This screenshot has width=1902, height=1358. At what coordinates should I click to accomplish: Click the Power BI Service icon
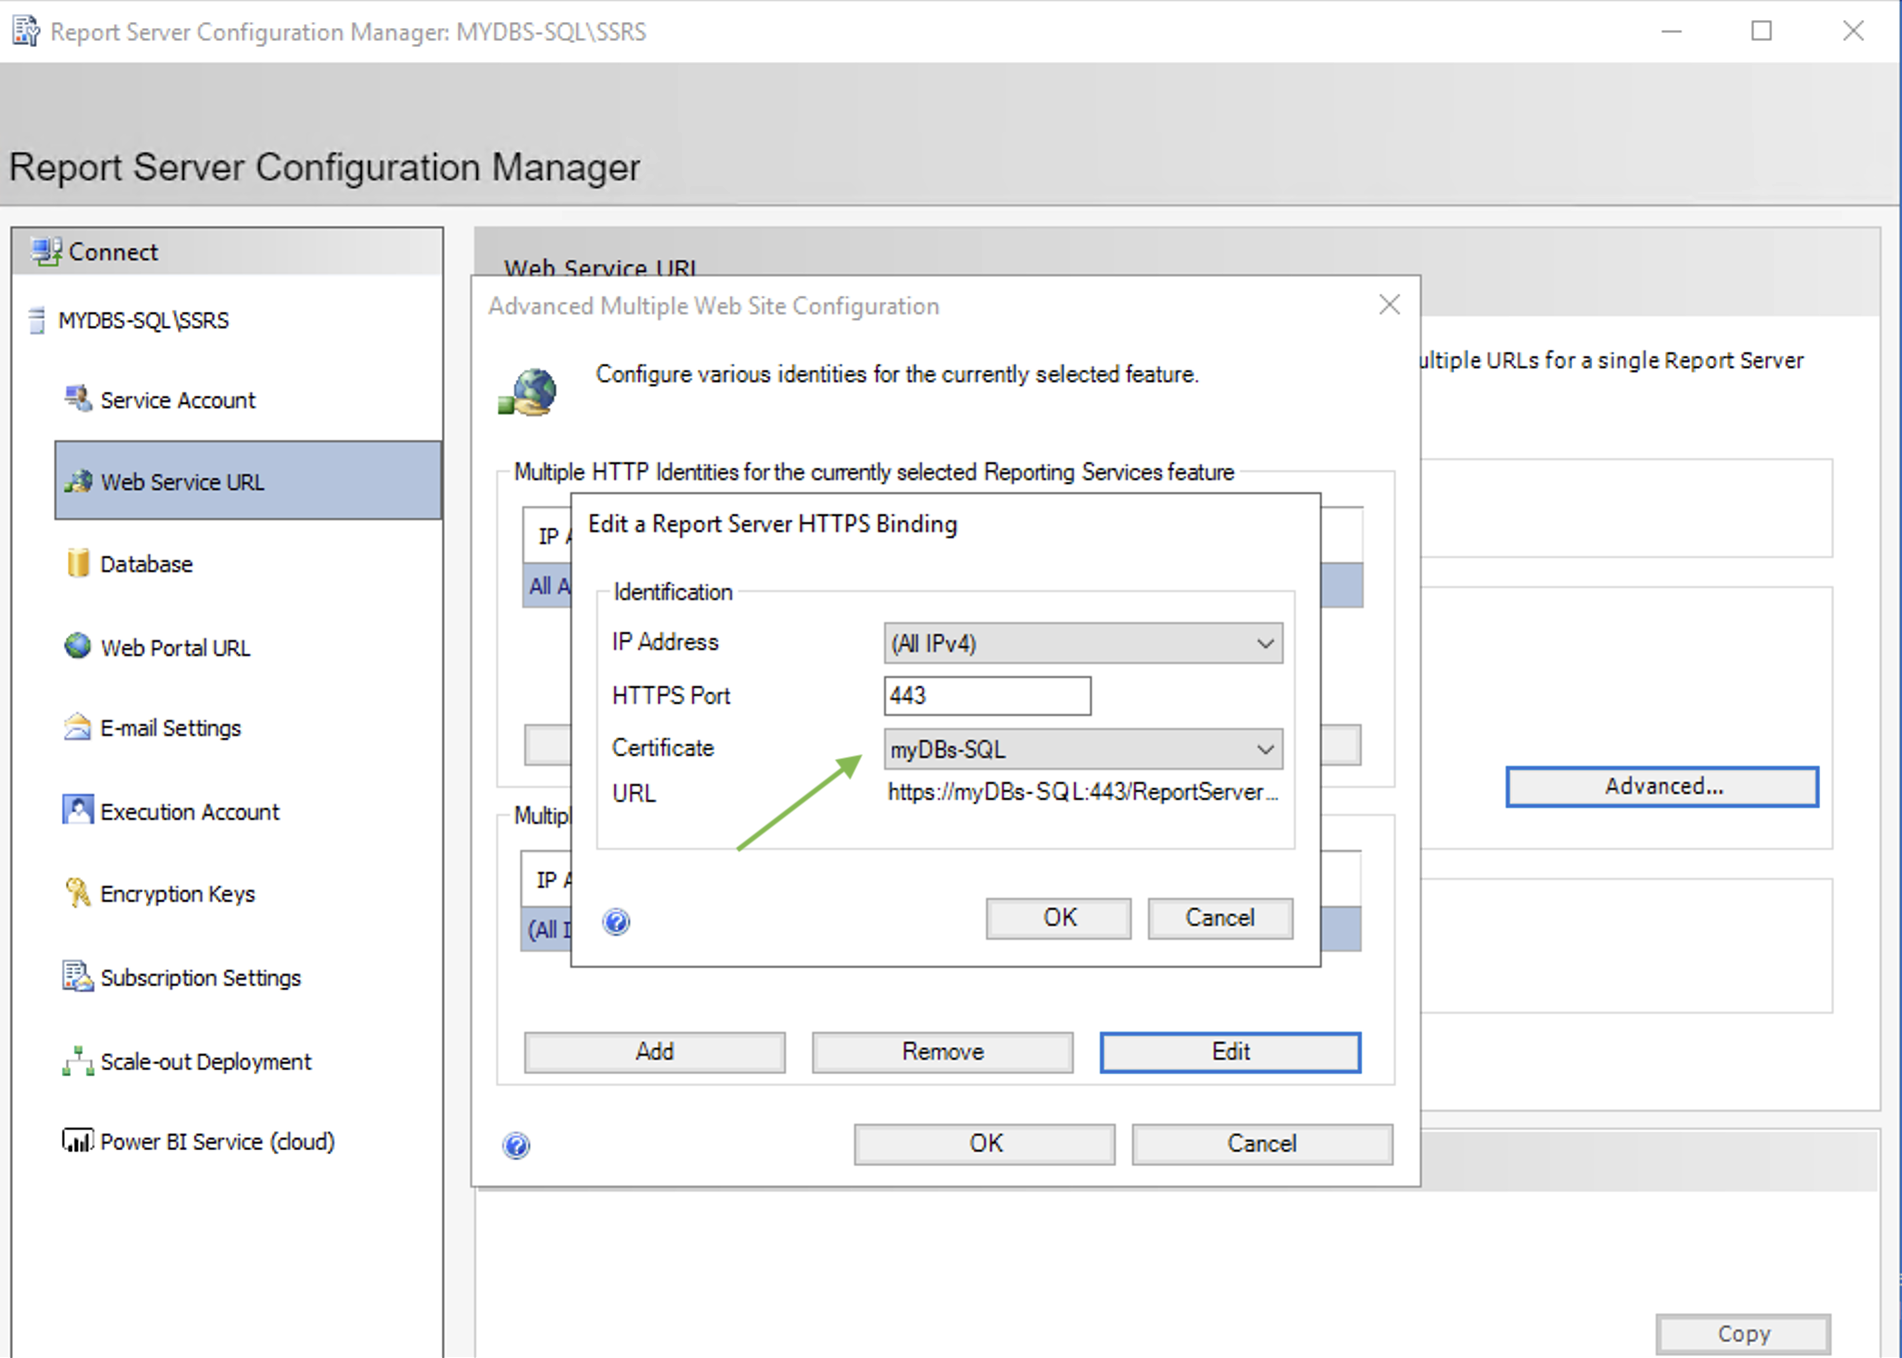pos(77,1140)
